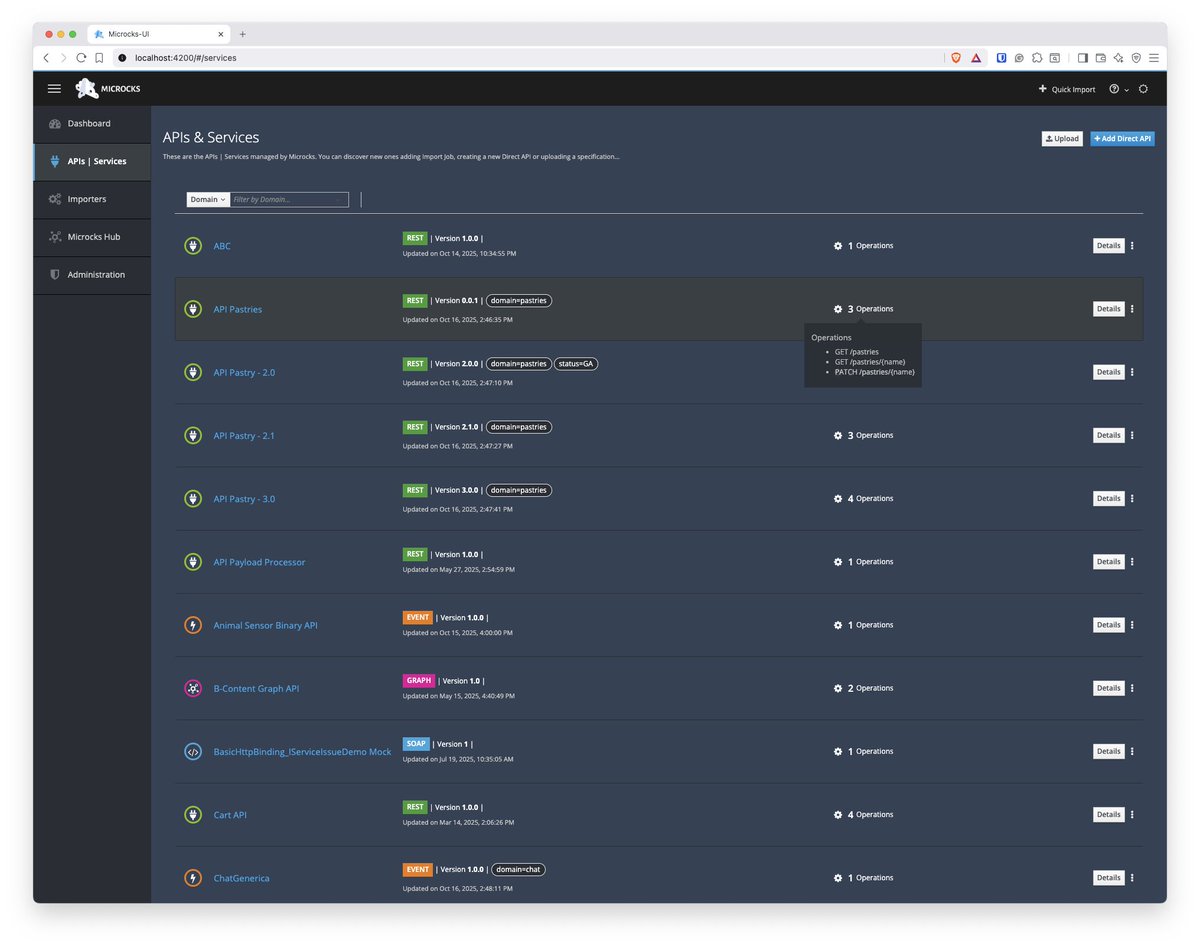Click the theme sun icon in header

1143,89
